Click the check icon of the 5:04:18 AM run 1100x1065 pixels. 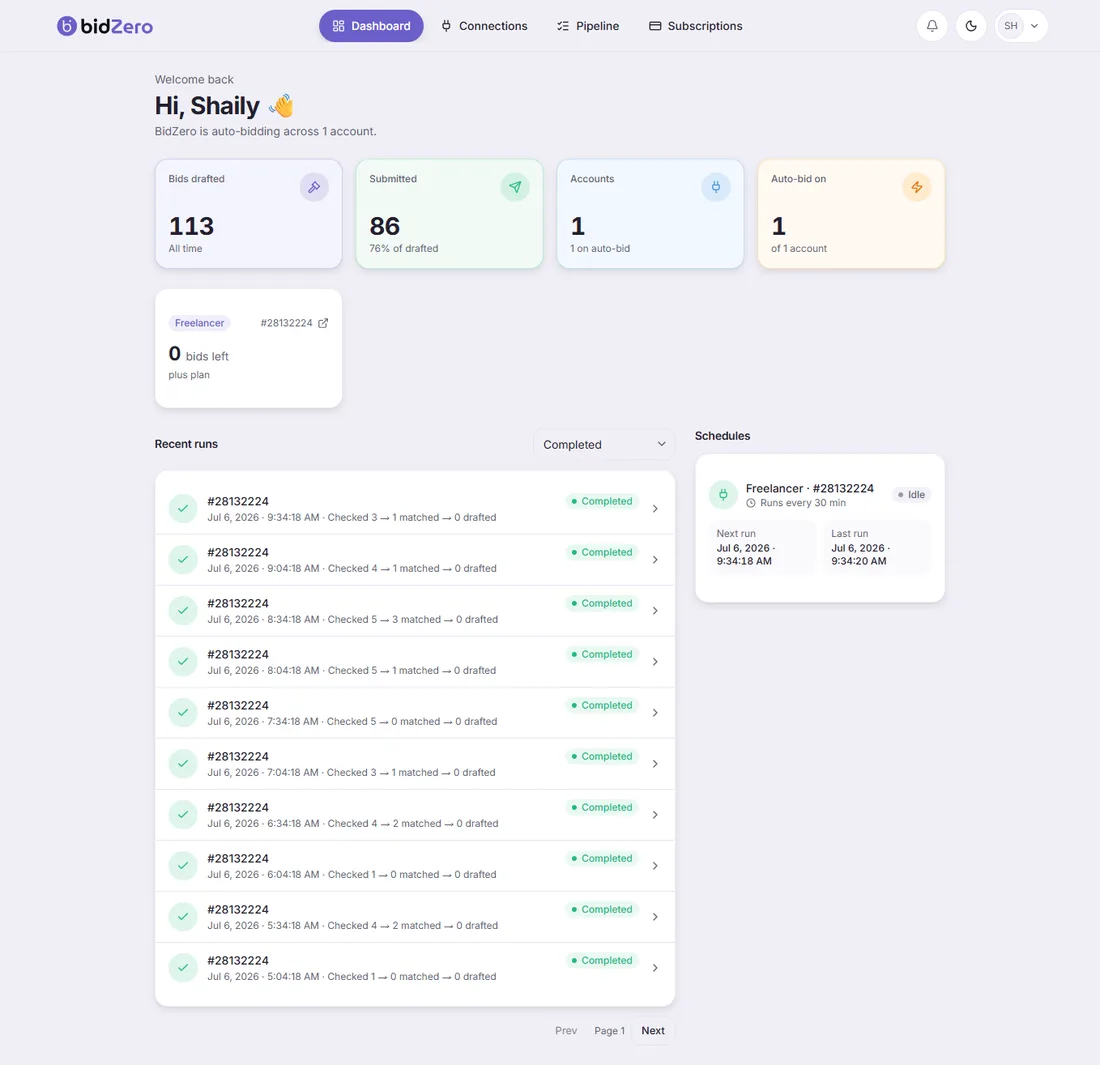[182, 967]
